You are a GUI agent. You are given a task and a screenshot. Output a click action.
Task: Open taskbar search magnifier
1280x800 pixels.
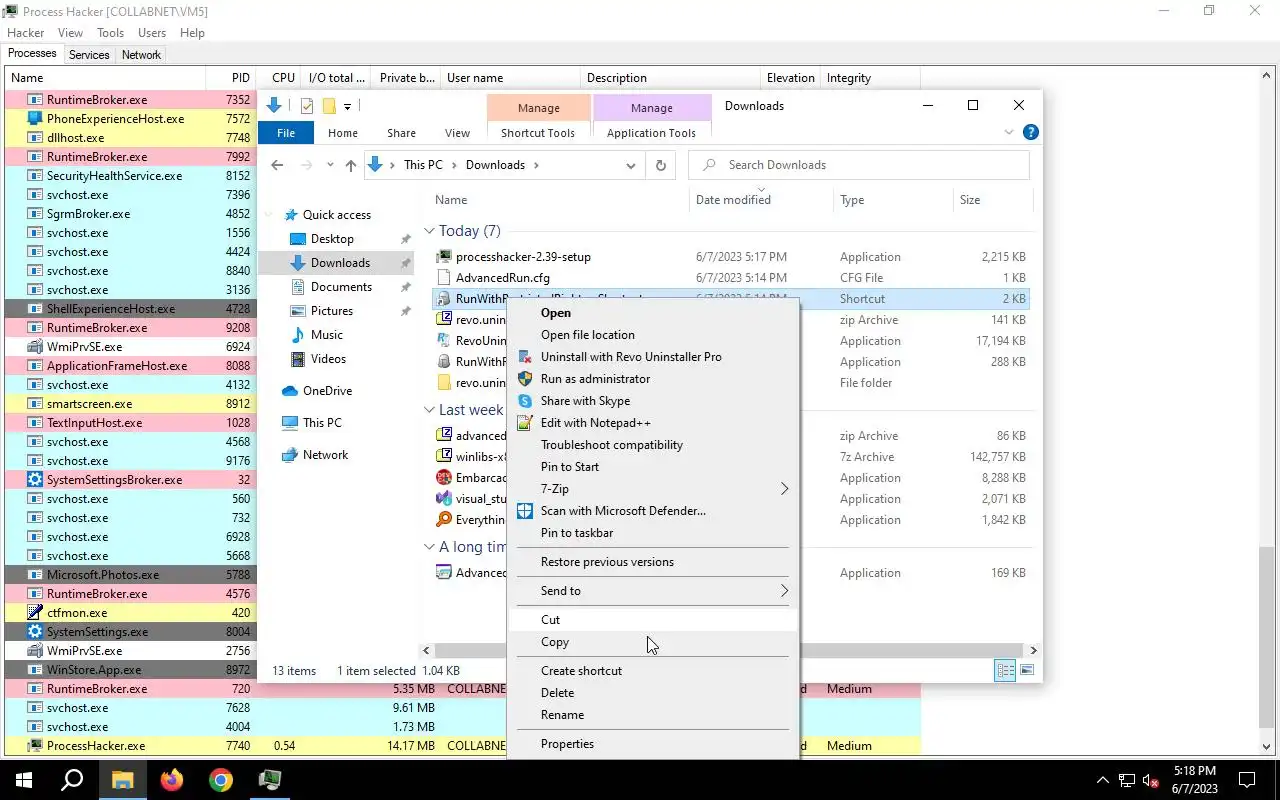[x=72, y=780]
